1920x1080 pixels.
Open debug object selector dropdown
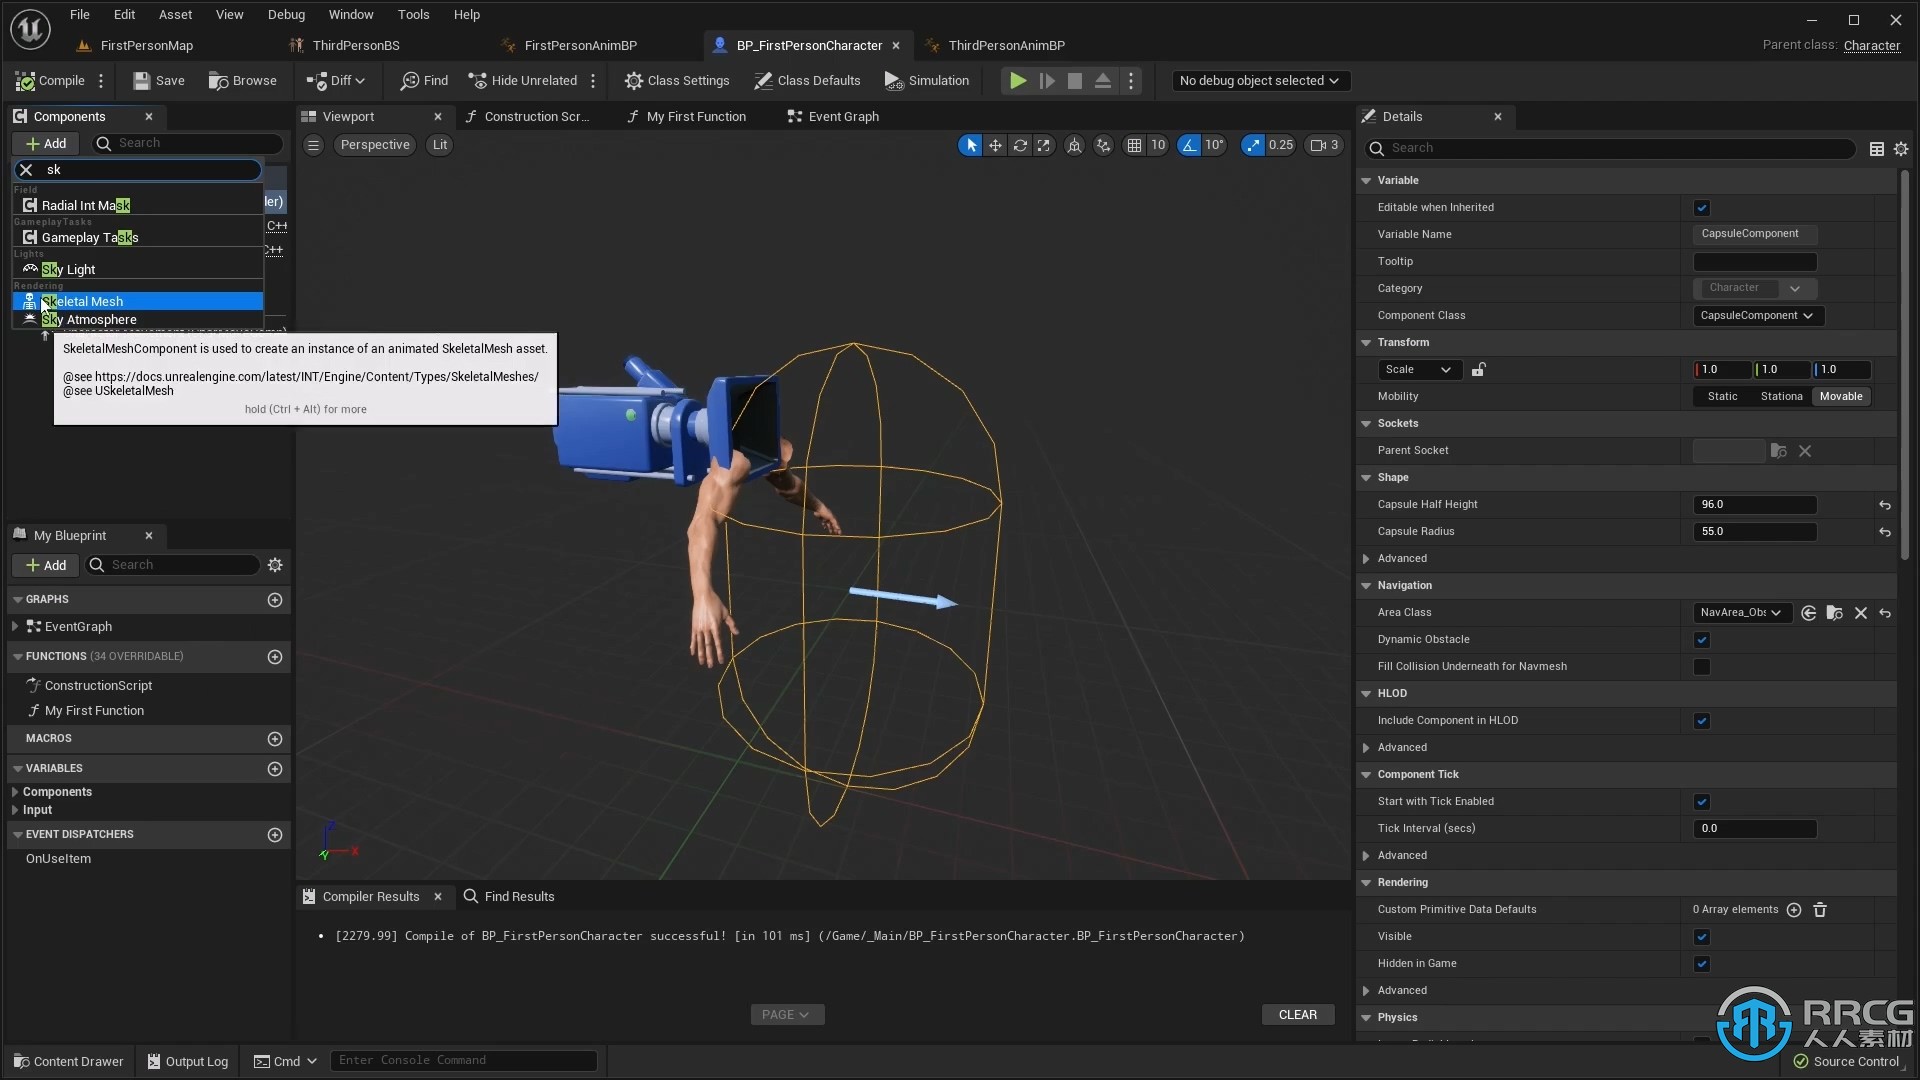tap(1259, 81)
